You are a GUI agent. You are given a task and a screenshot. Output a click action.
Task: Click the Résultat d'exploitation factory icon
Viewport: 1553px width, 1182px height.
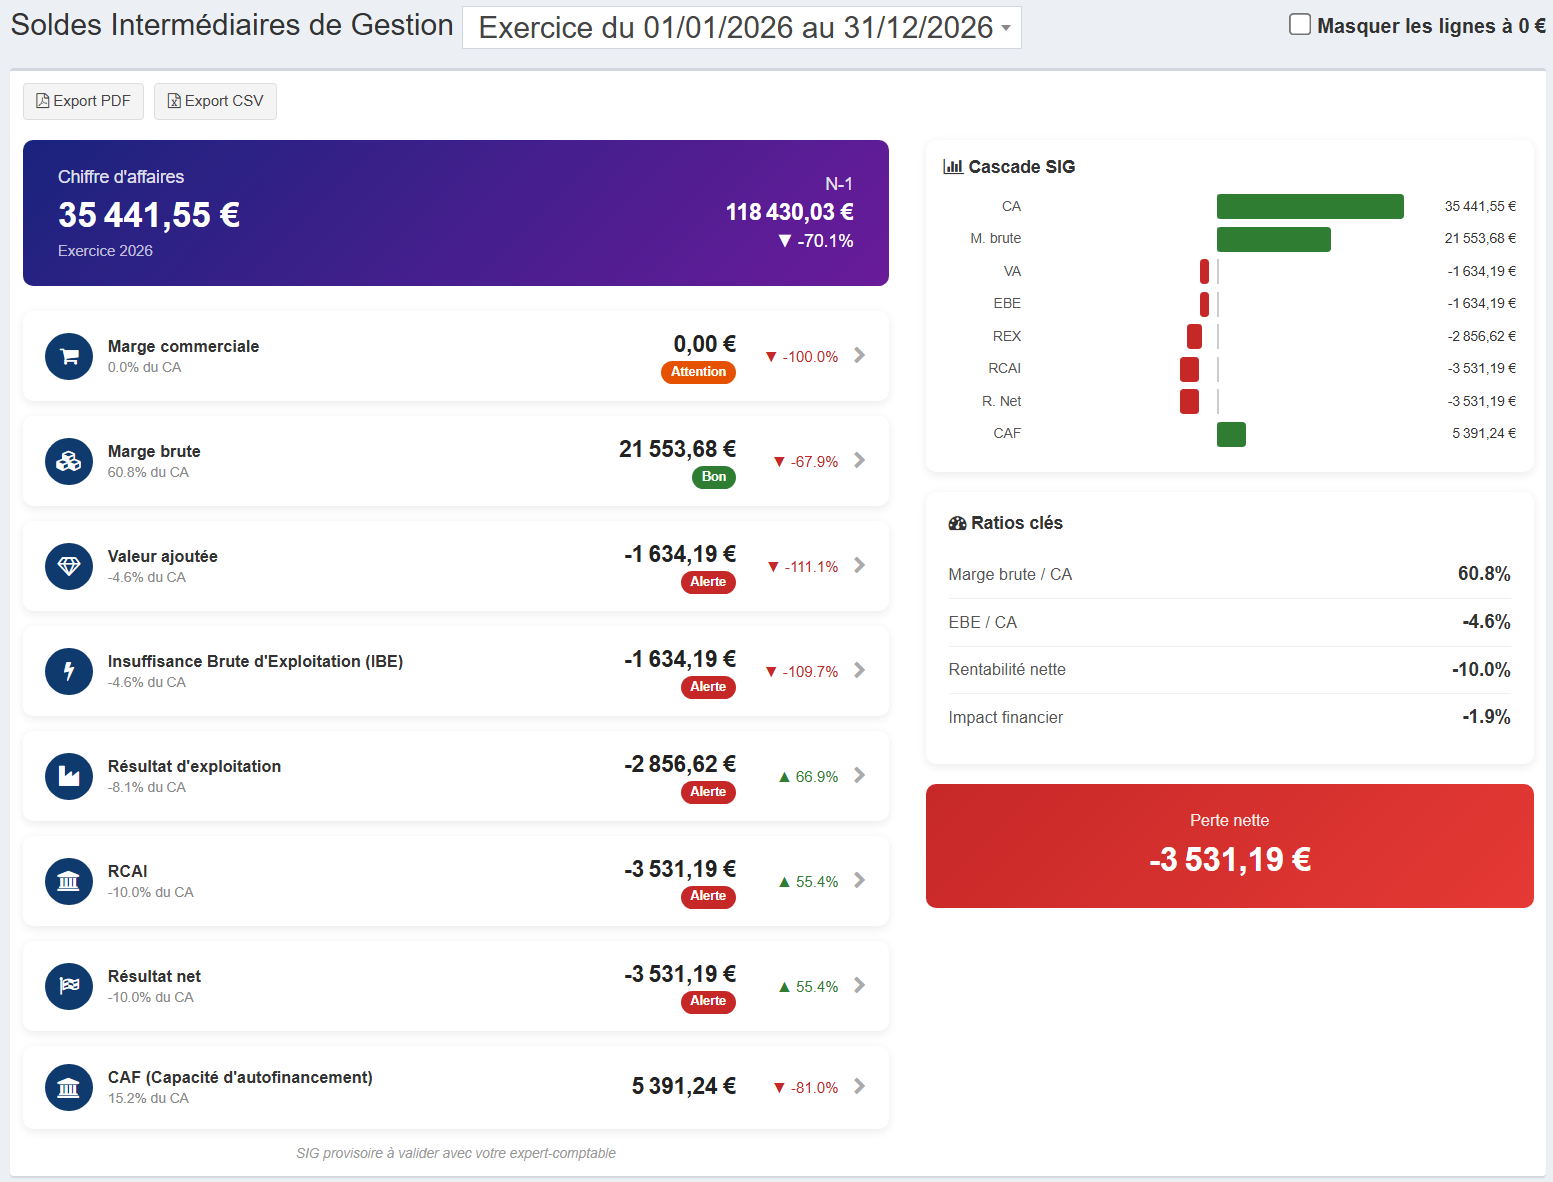(69, 776)
